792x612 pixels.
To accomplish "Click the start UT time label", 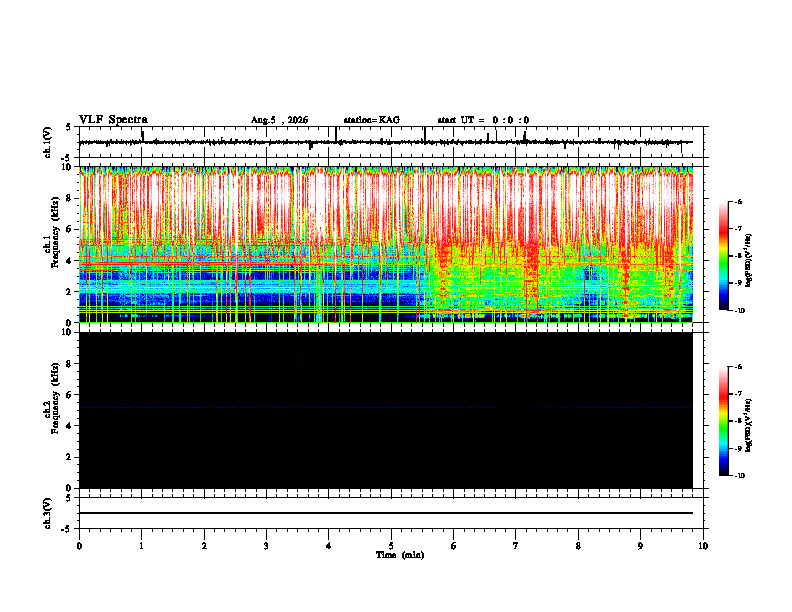I will click(483, 120).
